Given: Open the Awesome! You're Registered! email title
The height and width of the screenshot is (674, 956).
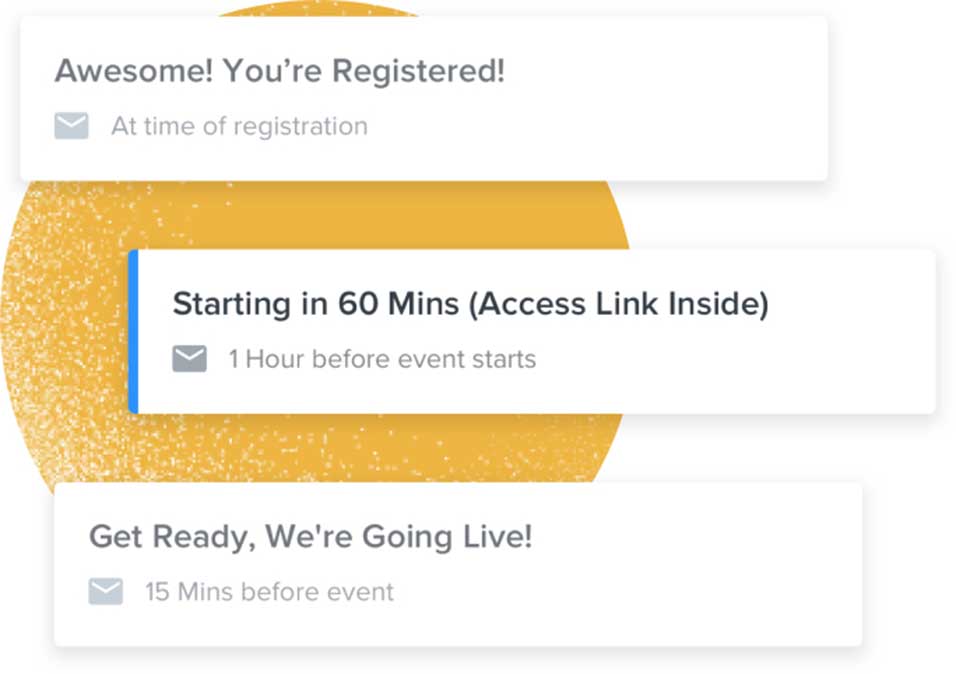Looking at the screenshot, I should coord(280,70).
